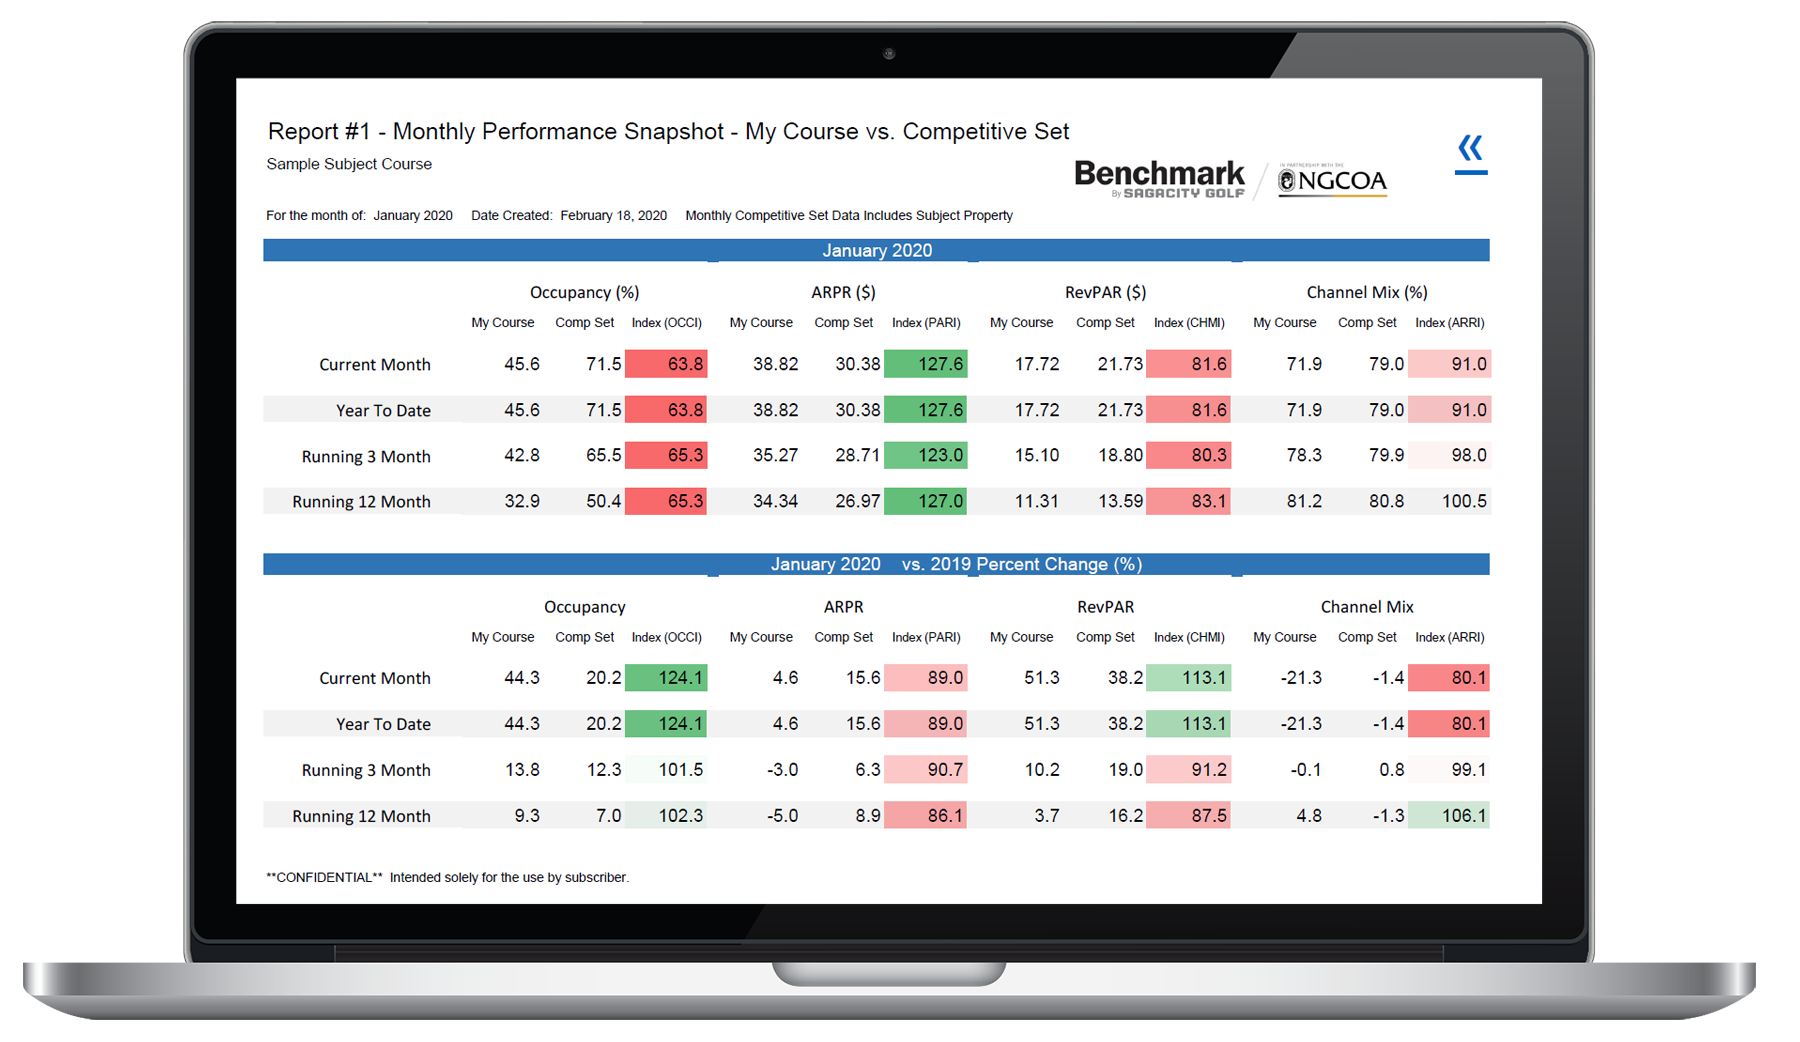1800x1042 pixels.
Task: Click the My Course subheader under Occupancy
Action: [502, 322]
